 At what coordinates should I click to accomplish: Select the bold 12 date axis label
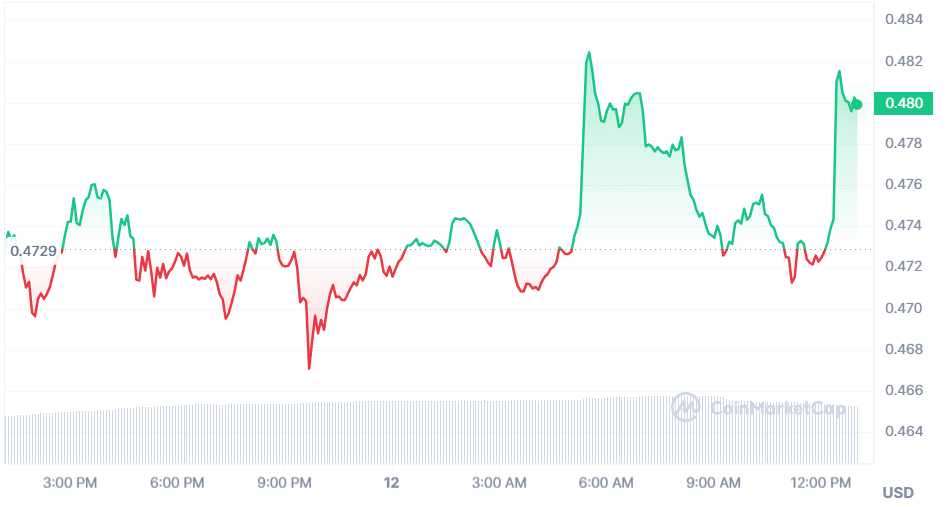[x=391, y=483]
